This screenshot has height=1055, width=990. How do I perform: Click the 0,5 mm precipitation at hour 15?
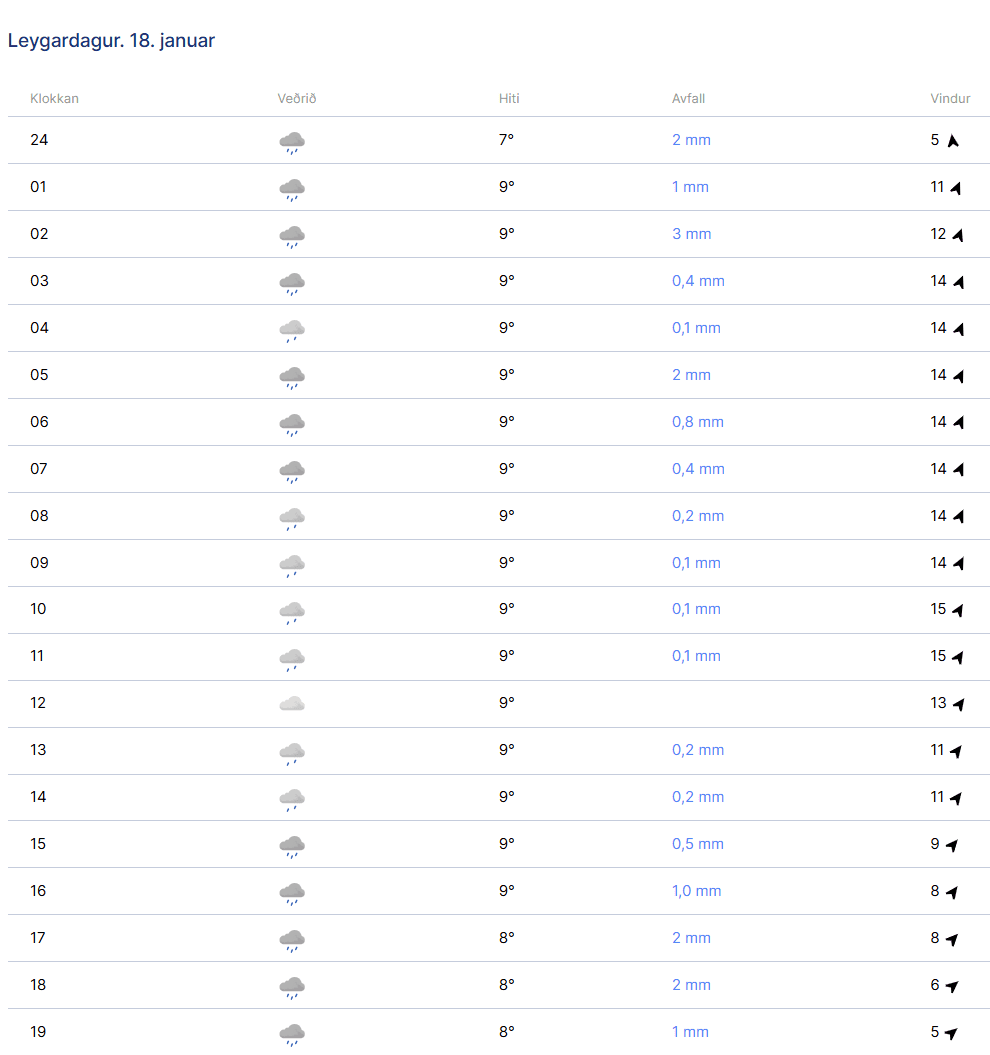point(697,844)
